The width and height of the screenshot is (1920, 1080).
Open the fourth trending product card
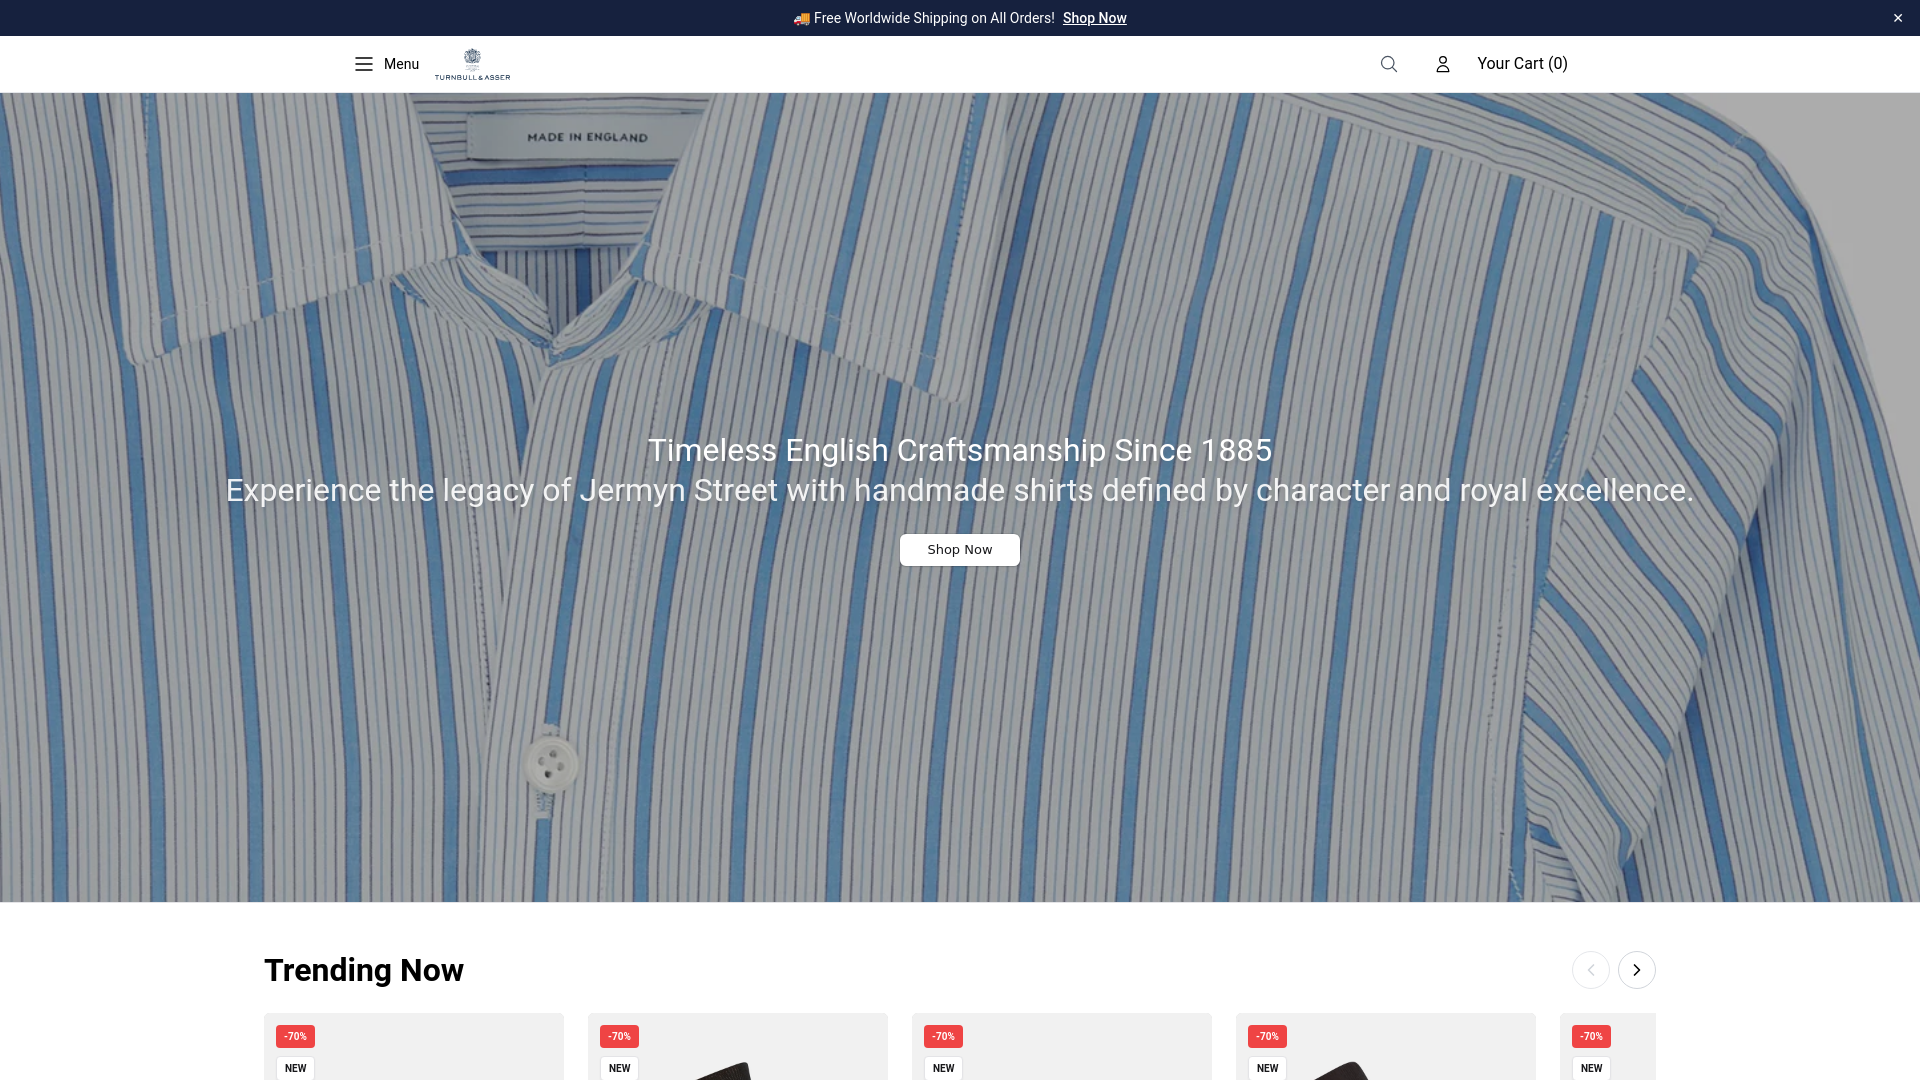coord(1386,1050)
